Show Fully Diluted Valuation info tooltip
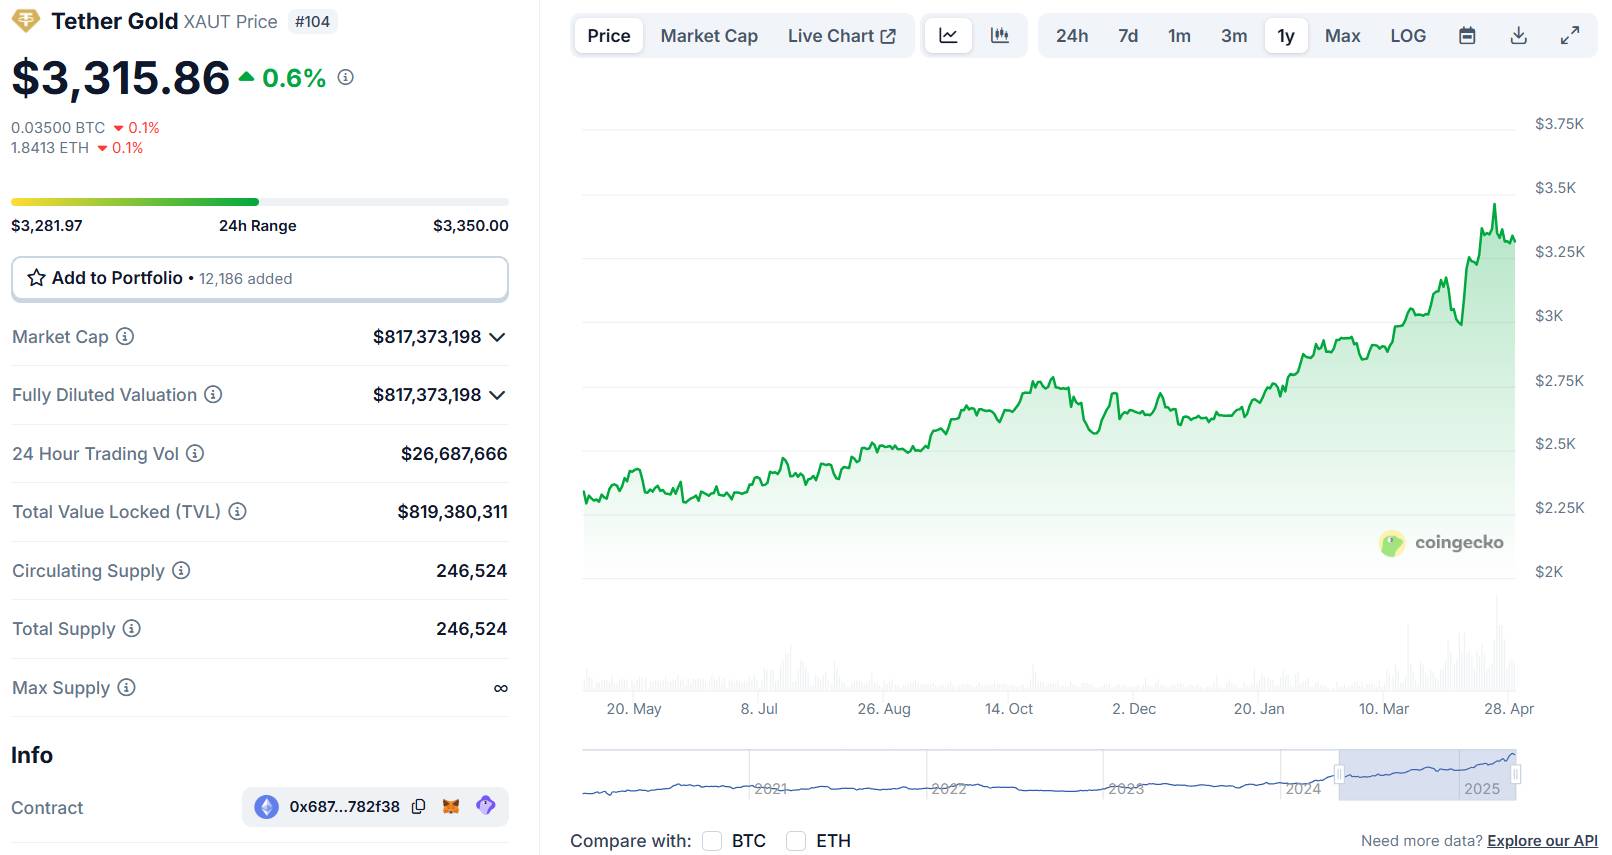 tap(213, 395)
